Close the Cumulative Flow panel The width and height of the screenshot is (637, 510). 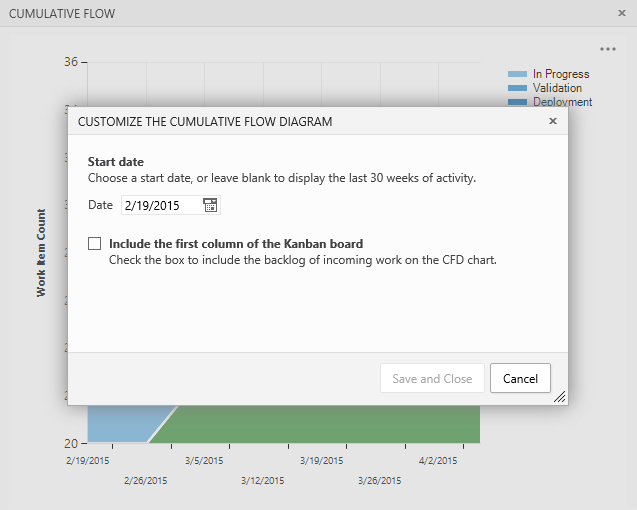(x=622, y=13)
